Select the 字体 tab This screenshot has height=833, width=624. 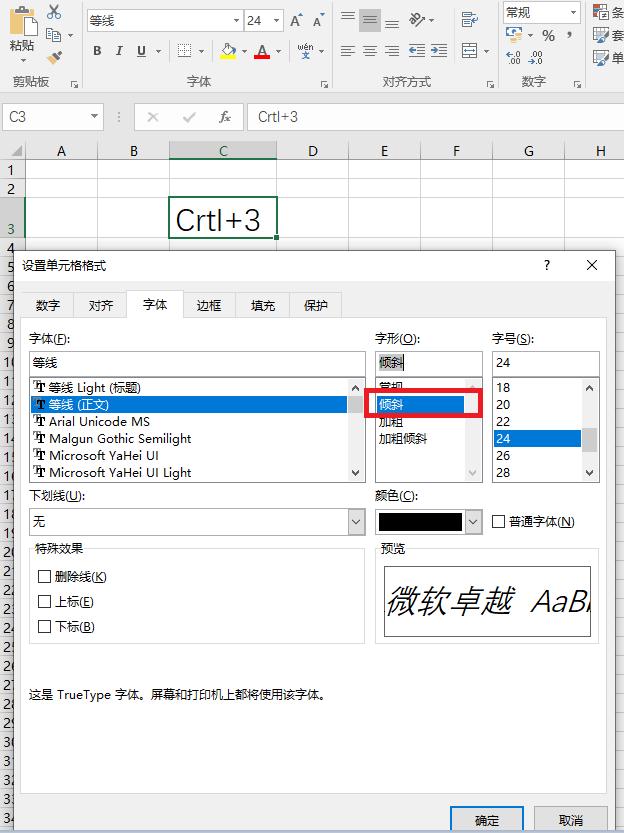point(155,304)
